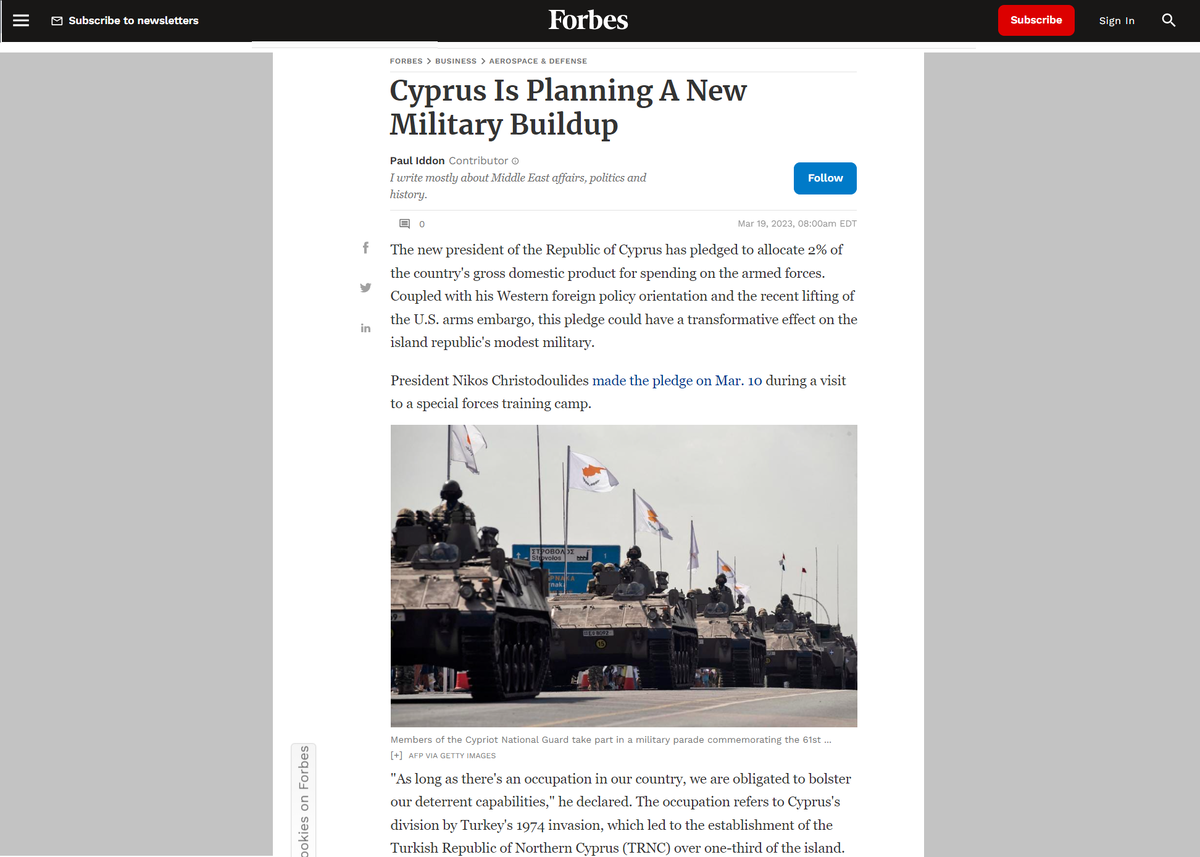The height and width of the screenshot is (857, 1200).
Task: Click the newsletter envelope icon
Action: tap(57, 21)
